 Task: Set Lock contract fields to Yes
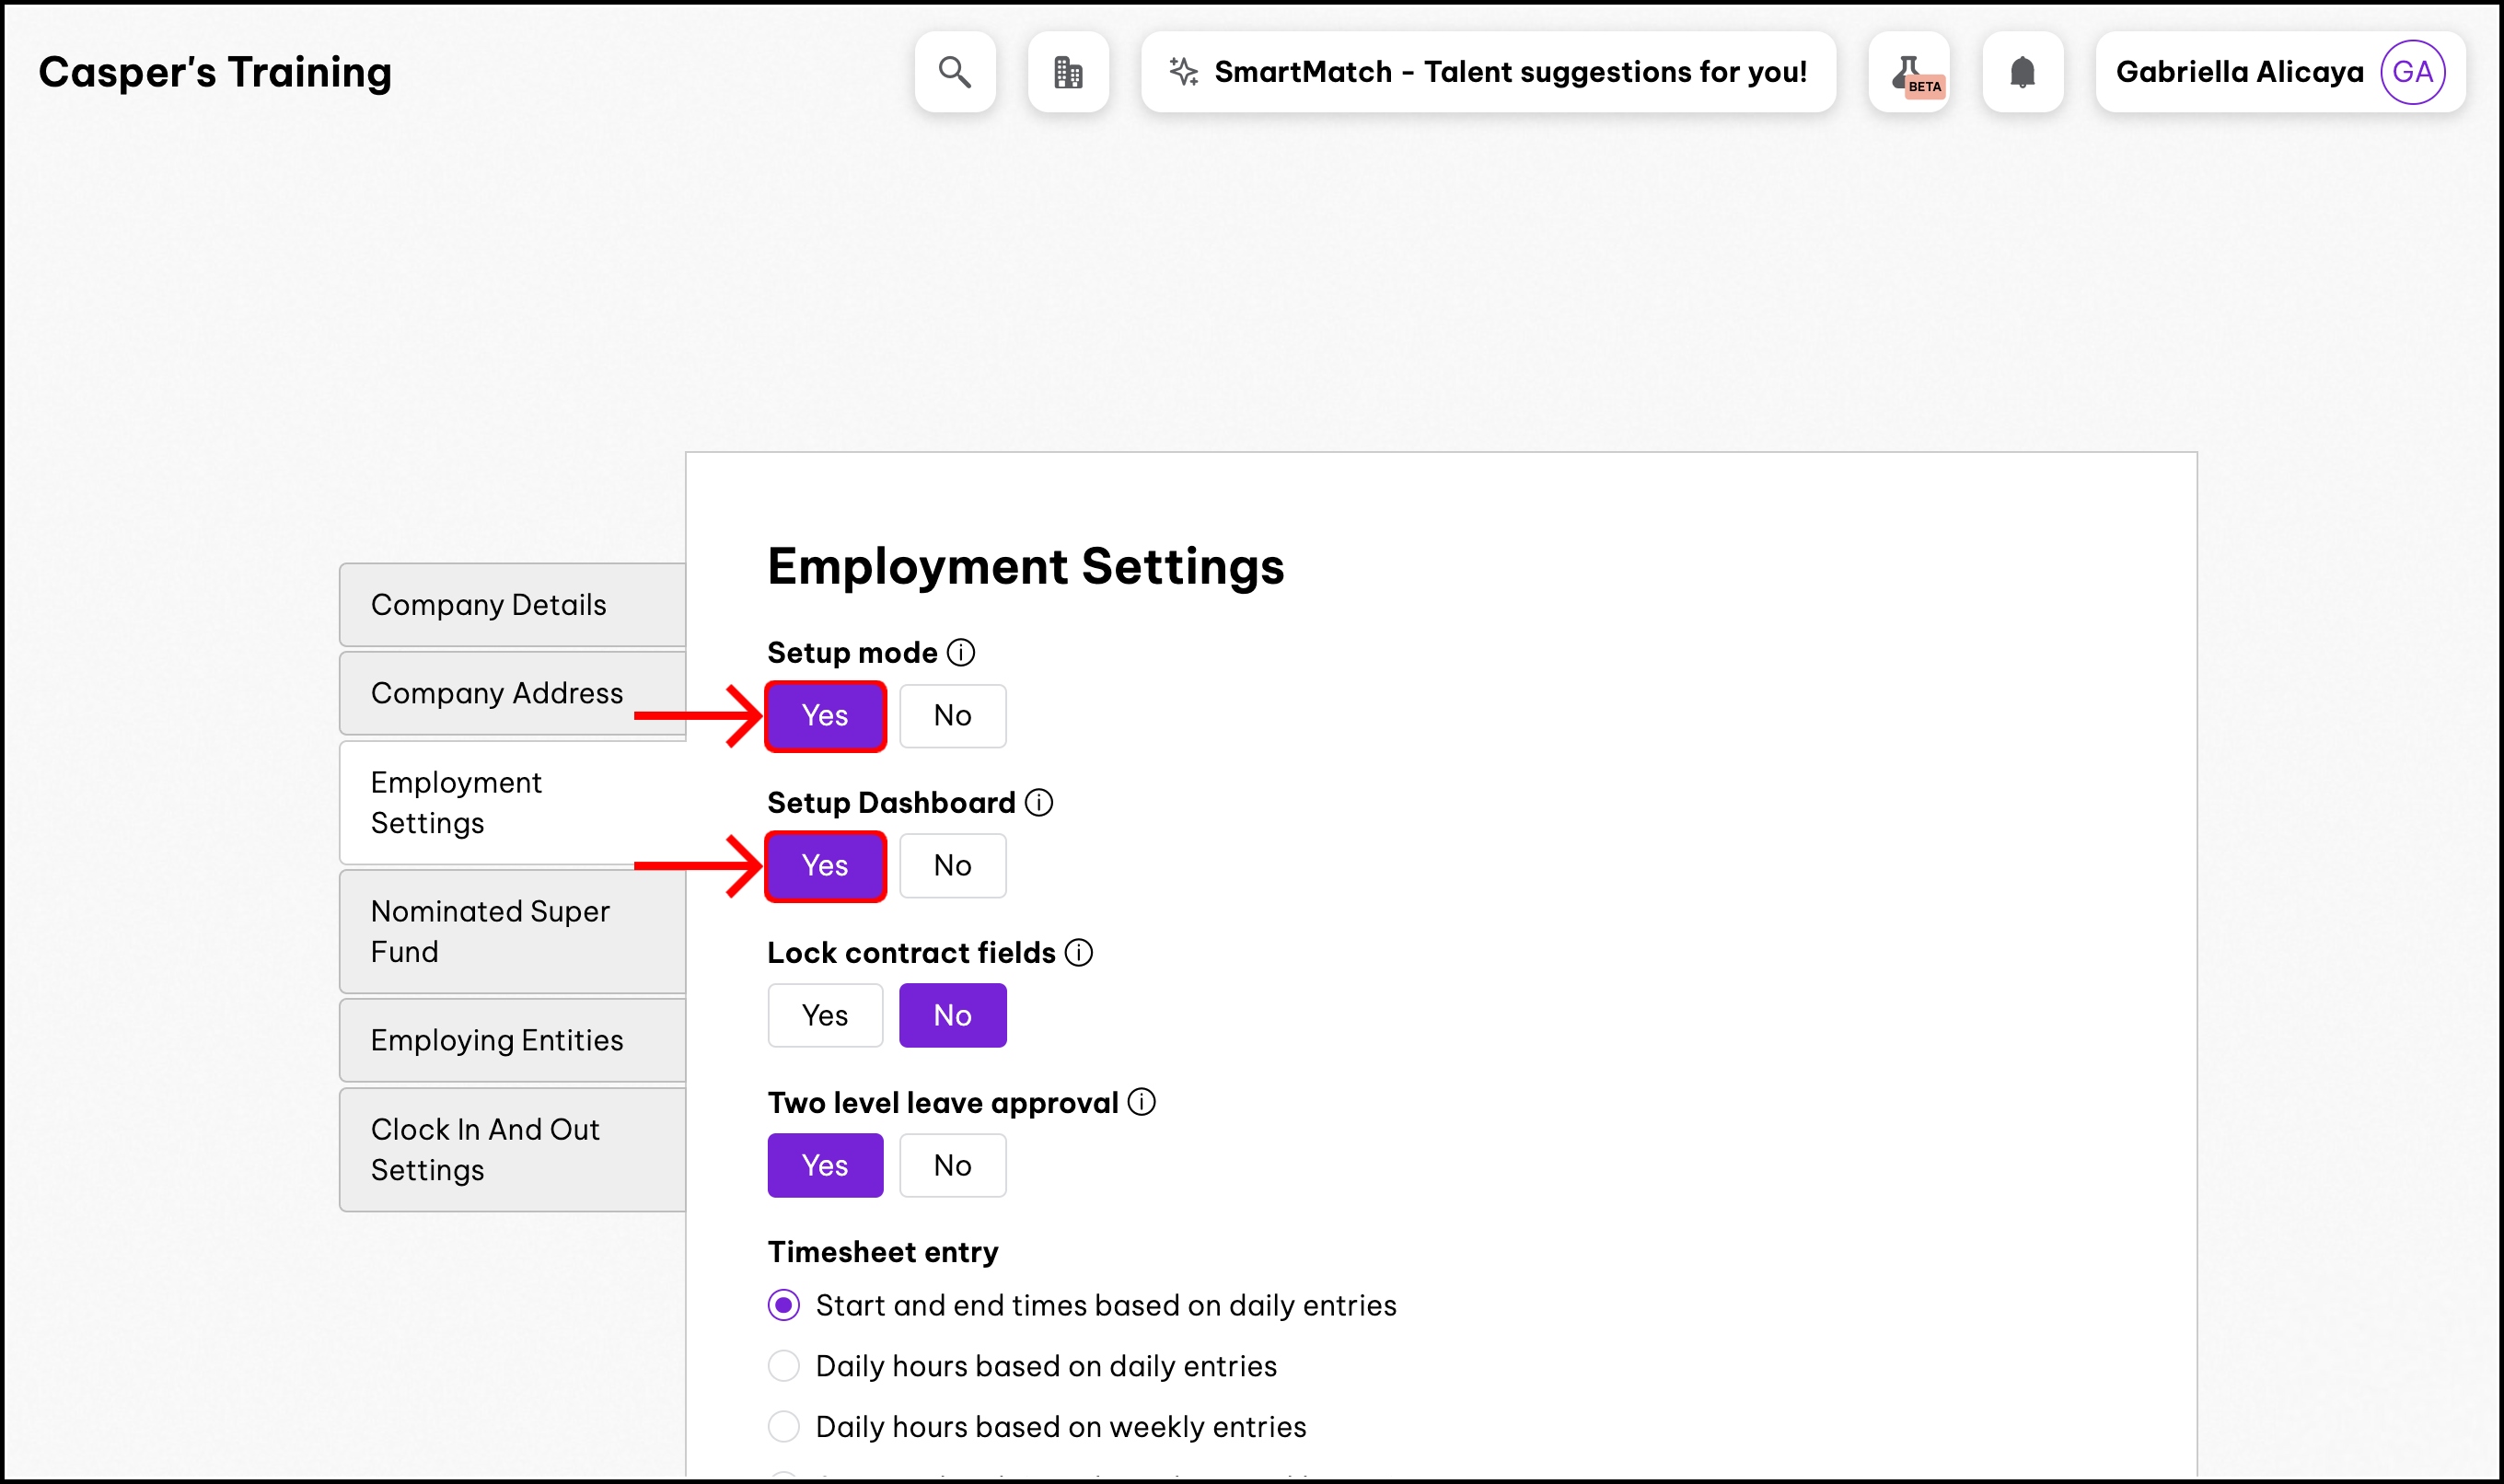(825, 1016)
